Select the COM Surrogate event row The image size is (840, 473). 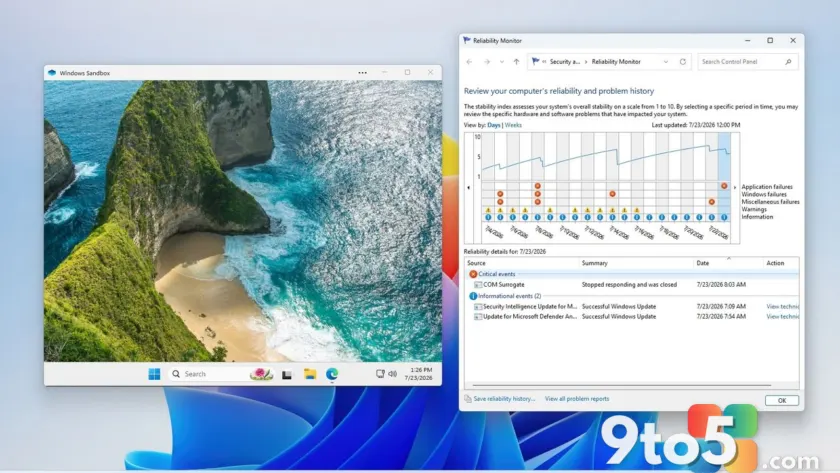pyautogui.click(x=632, y=284)
